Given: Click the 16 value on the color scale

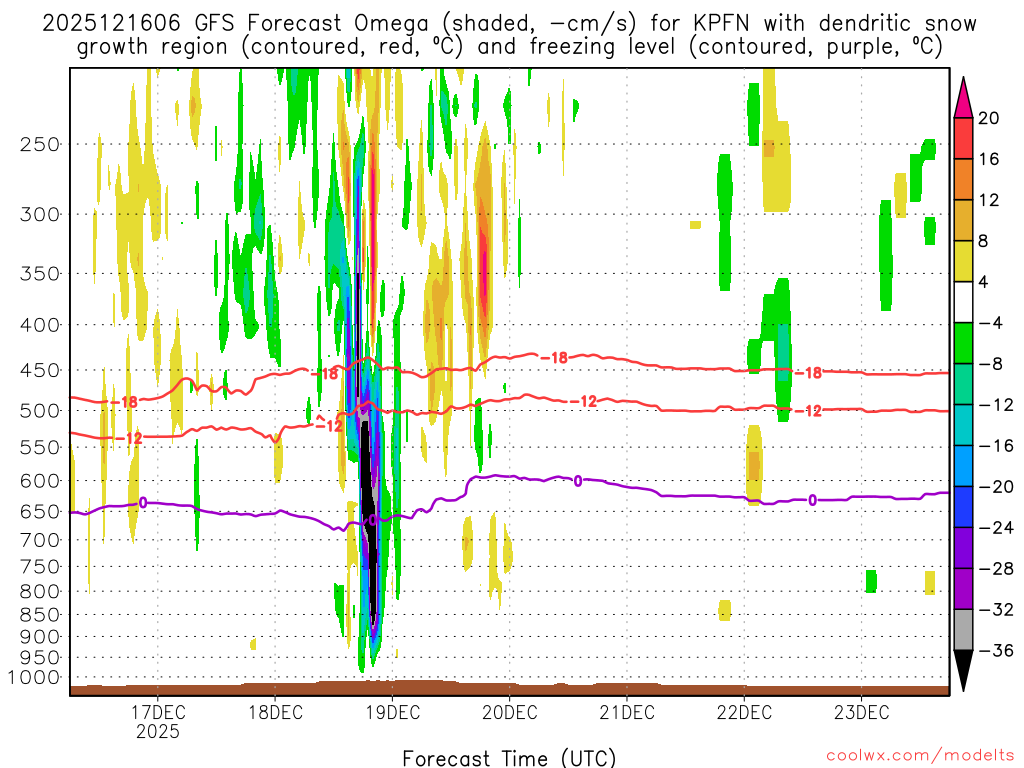Looking at the screenshot, I should (989, 159).
